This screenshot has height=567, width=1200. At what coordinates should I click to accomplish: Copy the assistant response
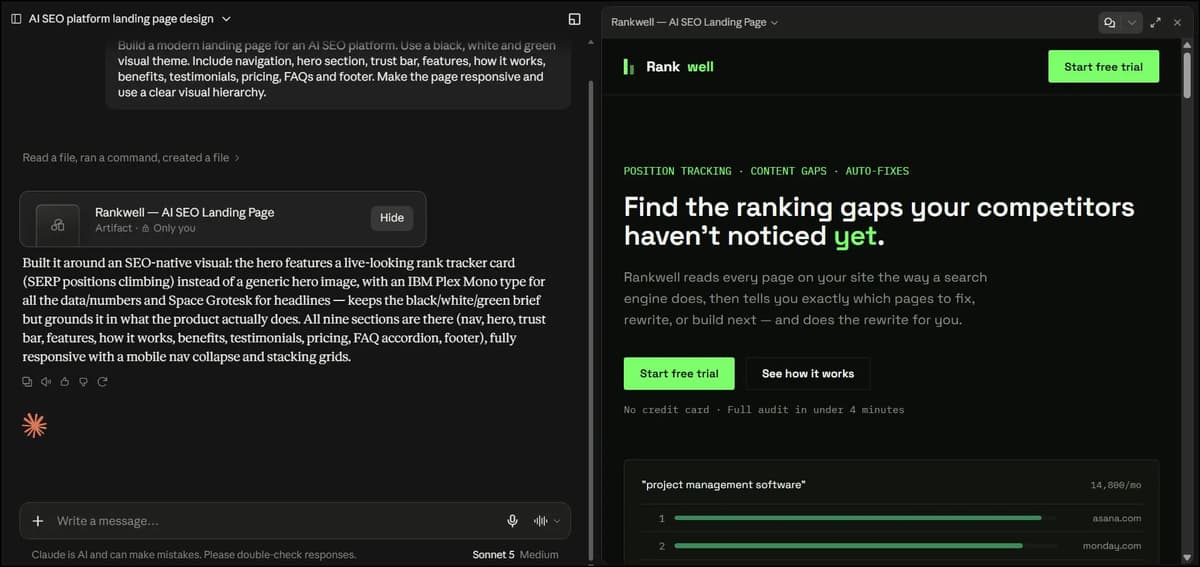[27, 381]
